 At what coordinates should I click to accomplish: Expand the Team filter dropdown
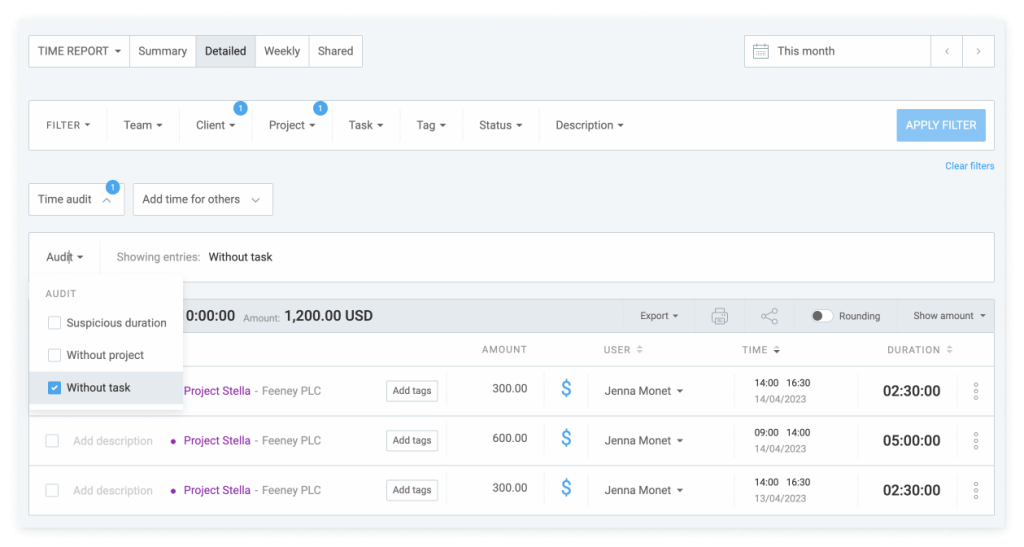(143, 125)
